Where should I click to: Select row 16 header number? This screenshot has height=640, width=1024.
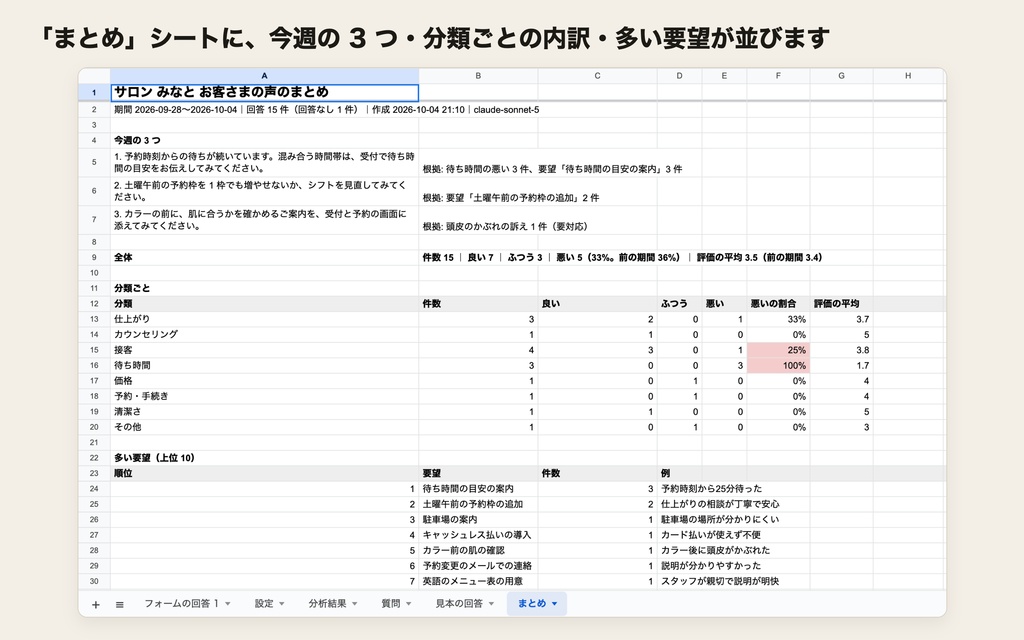(94, 366)
